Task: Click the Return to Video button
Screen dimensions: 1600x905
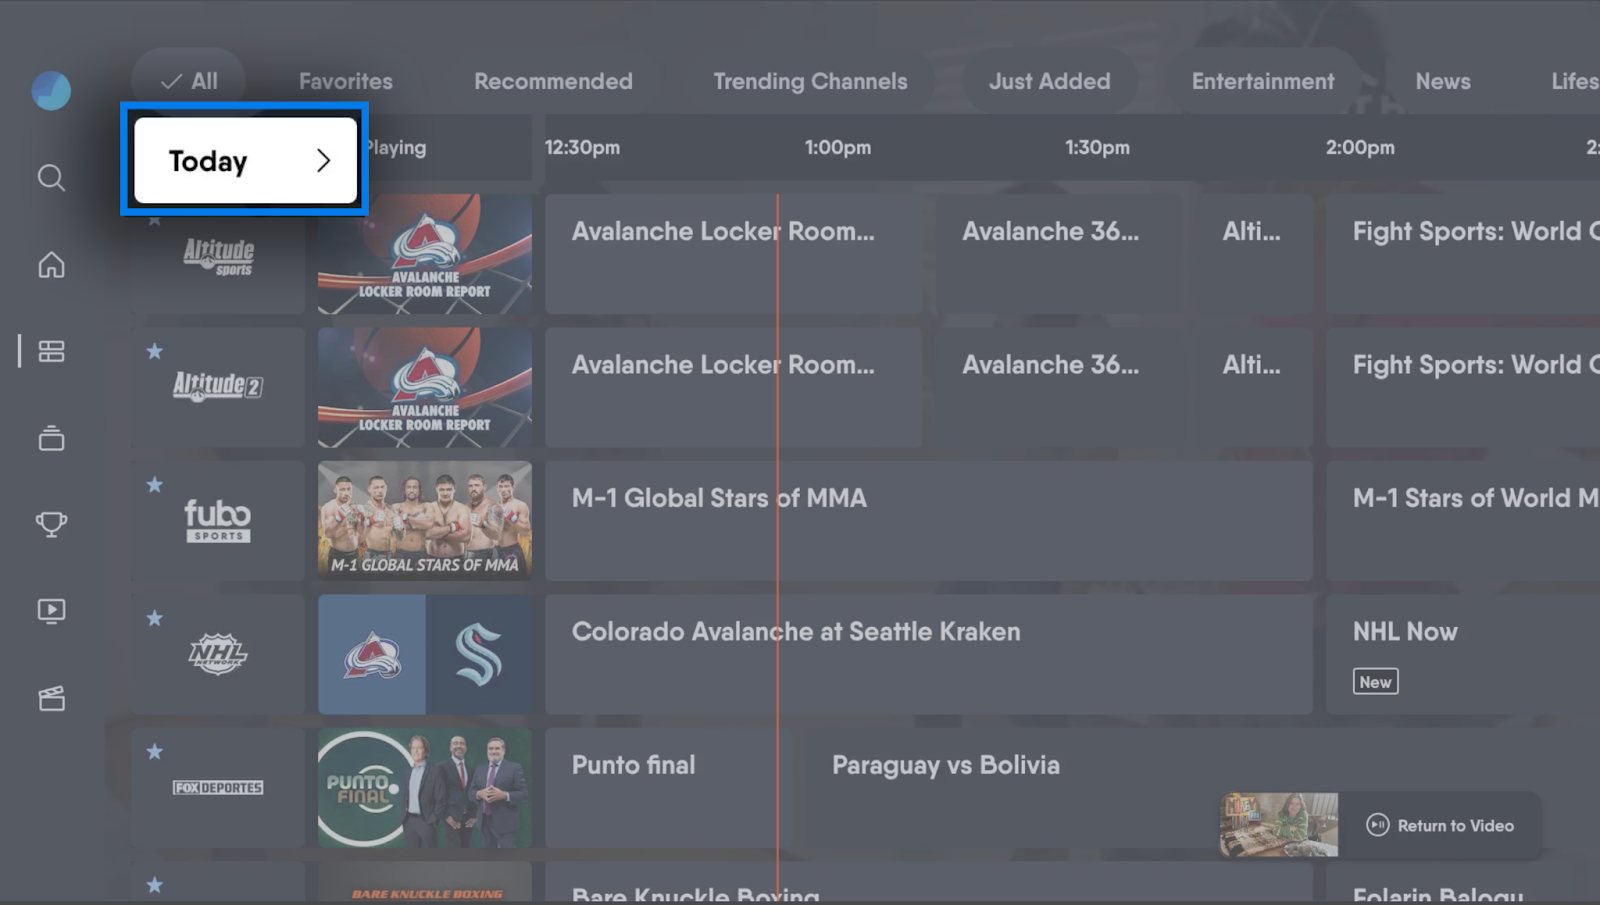Action: coord(1440,825)
